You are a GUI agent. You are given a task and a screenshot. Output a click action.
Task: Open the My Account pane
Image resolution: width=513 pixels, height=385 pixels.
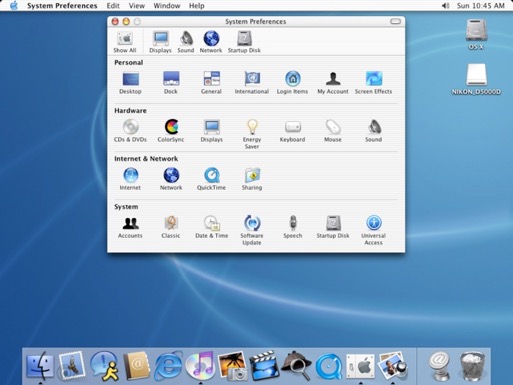pyautogui.click(x=333, y=83)
